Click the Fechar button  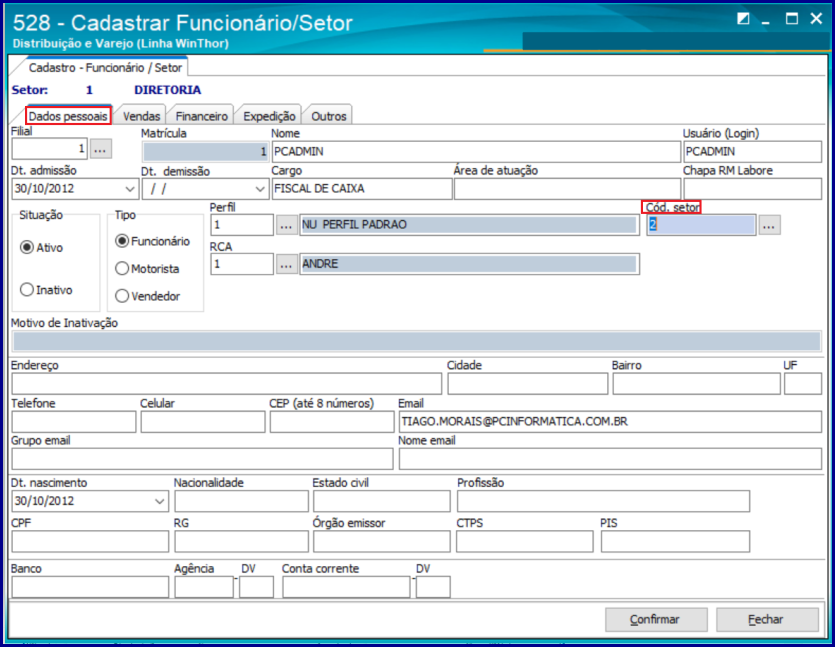pyautogui.click(x=767, y=619)
